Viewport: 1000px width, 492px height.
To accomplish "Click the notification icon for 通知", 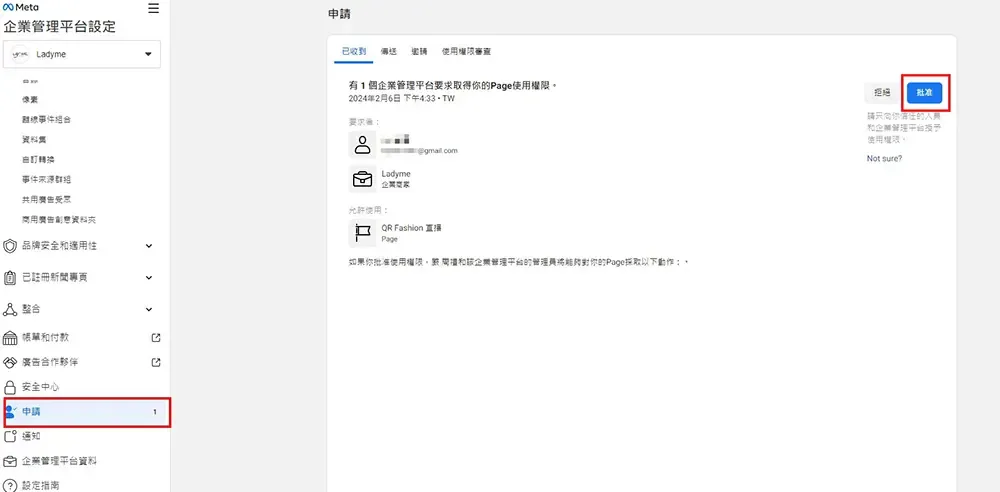I will (x=10, y=436).
